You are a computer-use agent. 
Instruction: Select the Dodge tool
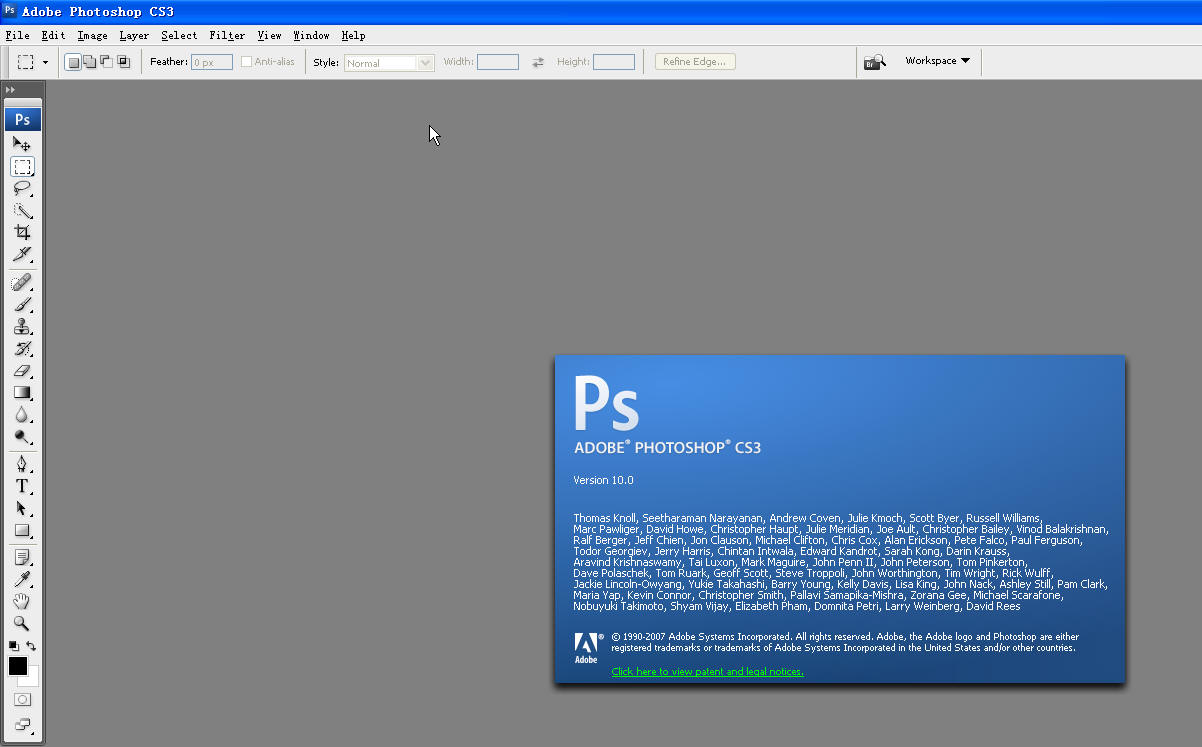click(22, 437)
